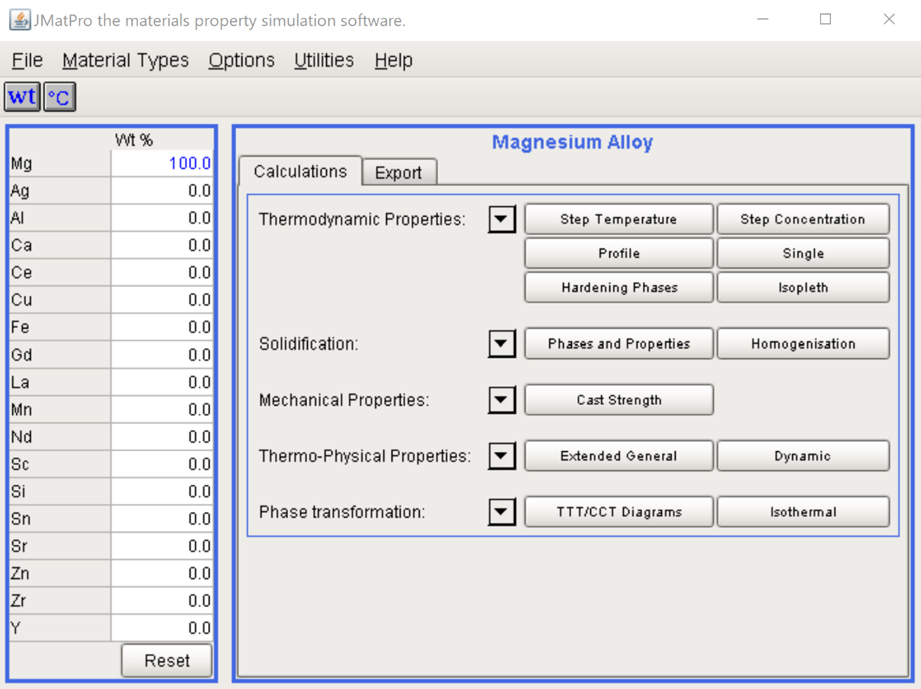Click the Solidification label
921x689 pixels.
[x=308, y=344]
